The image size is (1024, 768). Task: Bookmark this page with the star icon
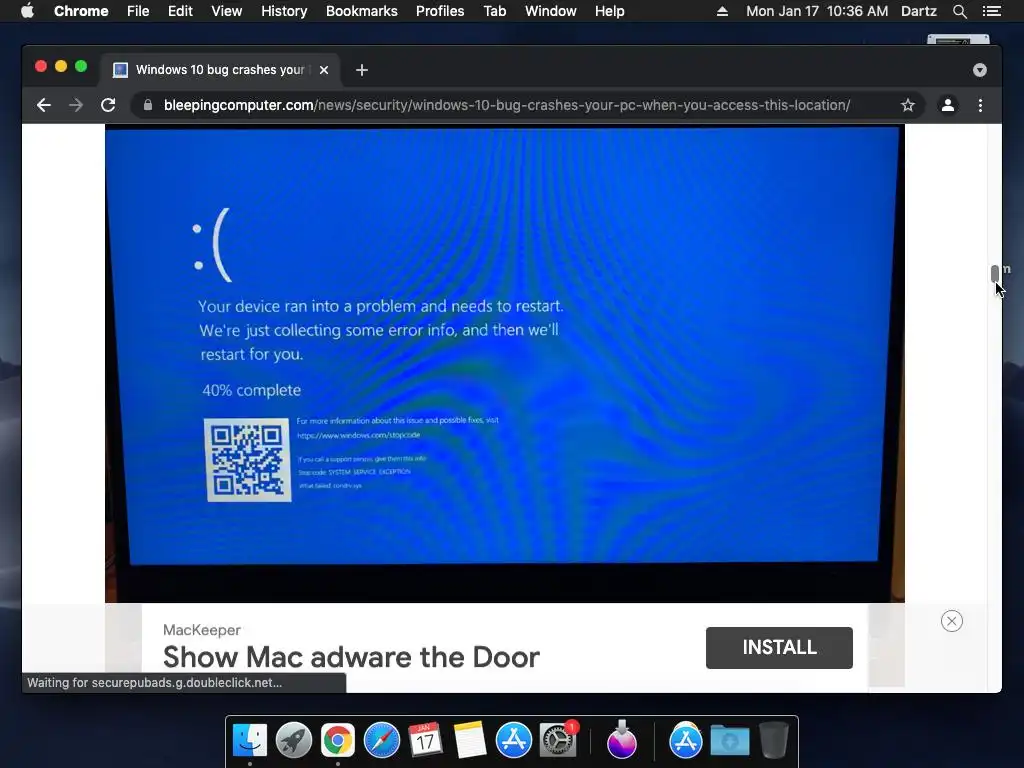tap(908, 105)
